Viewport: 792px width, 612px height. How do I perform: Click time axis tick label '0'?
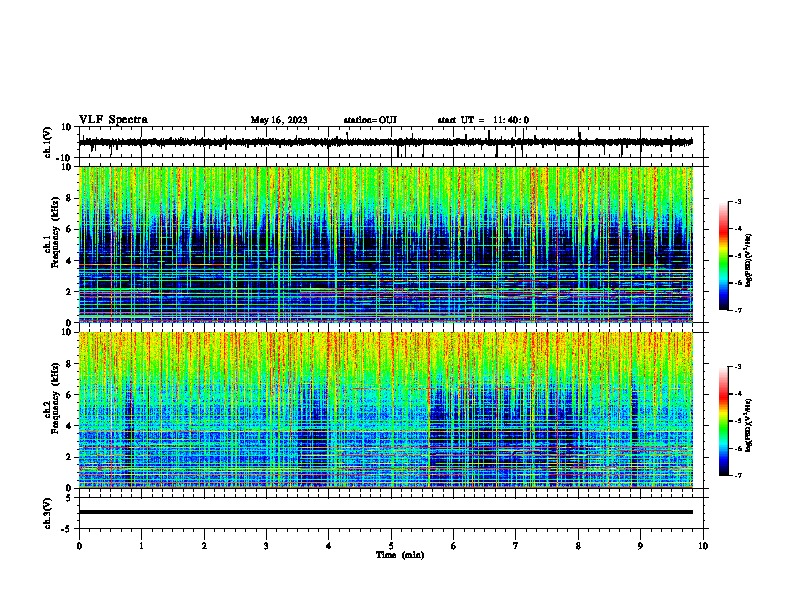tap(79, 546)
